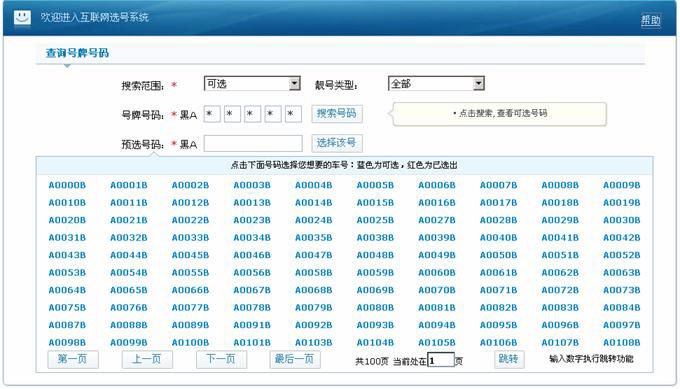Click the 预选号码 text field
The width and height of the screenshot is (680, 389).
tap(253, 143)
